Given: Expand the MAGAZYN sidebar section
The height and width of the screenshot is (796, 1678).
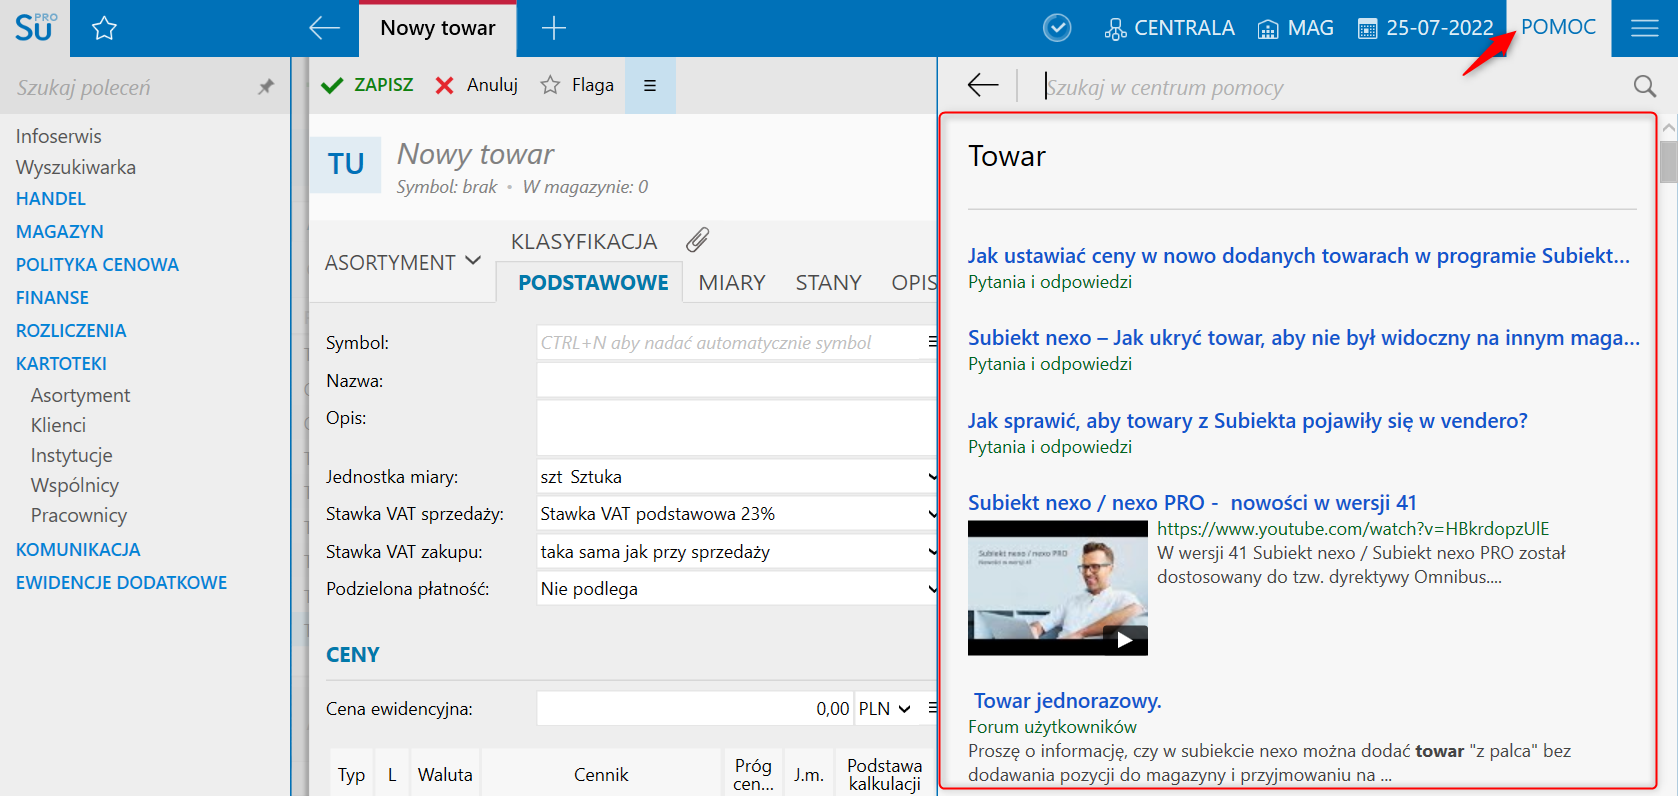Looking at the screenshot, I should [x=60, y=232].
